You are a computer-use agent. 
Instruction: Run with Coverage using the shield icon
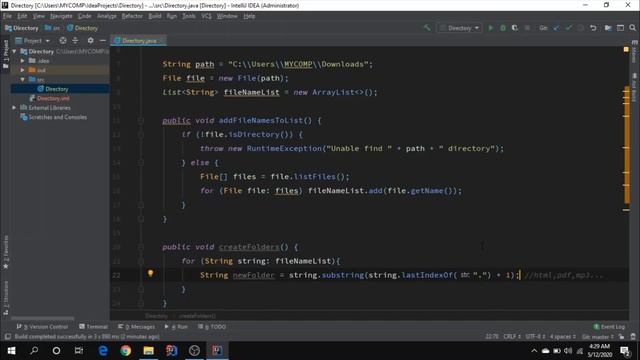point(515,28)
